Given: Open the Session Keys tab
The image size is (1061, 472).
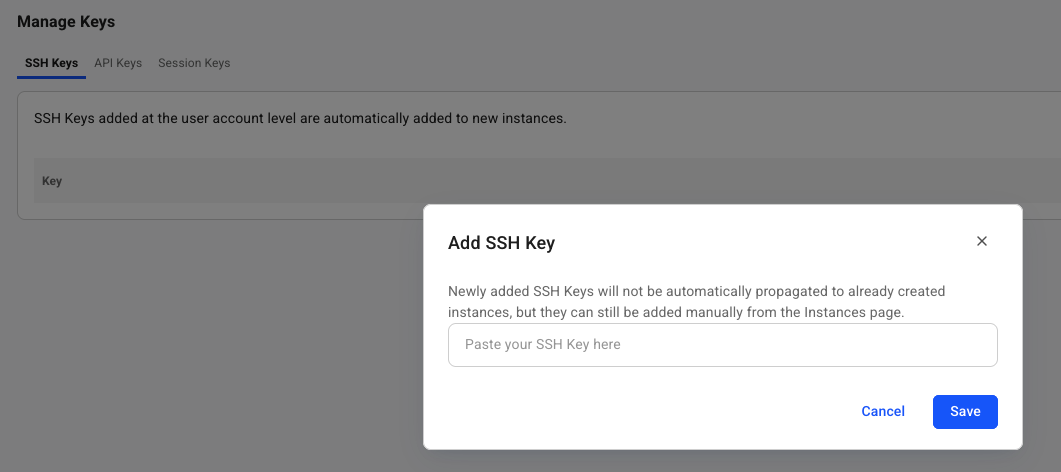Looking at the screenshot, I should pyautogui.click(x=194, y=63).
